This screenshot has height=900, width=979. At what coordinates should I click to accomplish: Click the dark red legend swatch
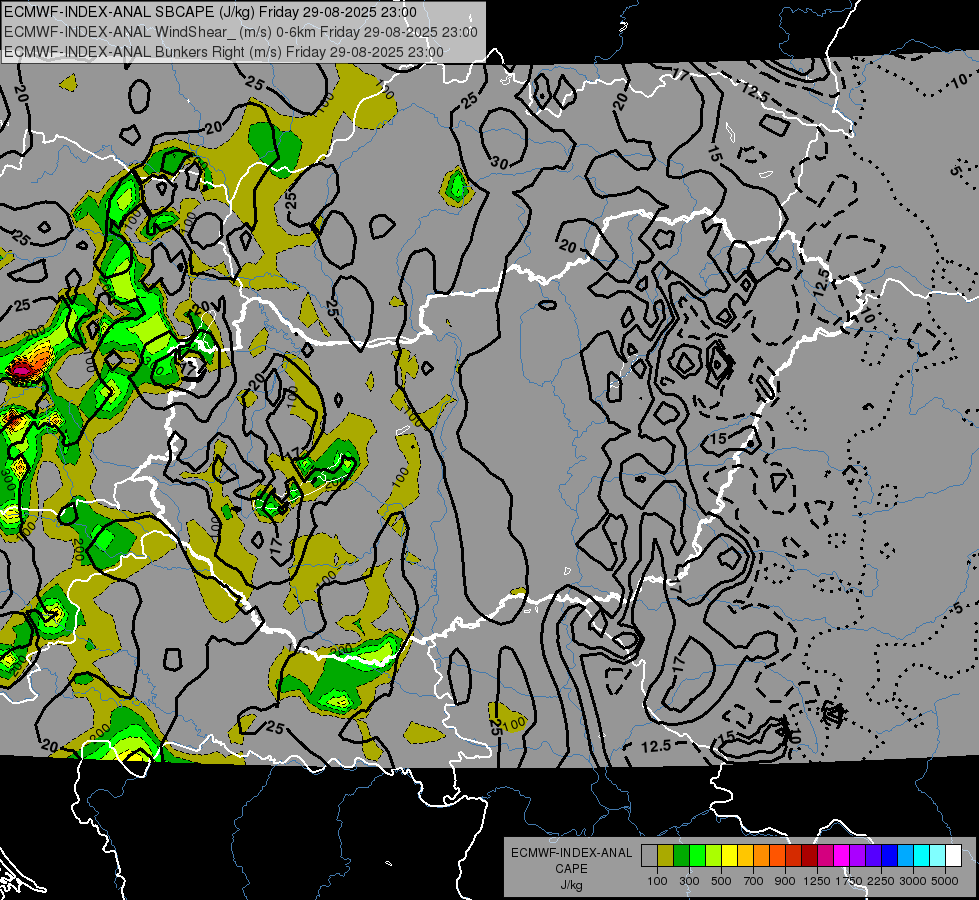click(x=809, y=855)
